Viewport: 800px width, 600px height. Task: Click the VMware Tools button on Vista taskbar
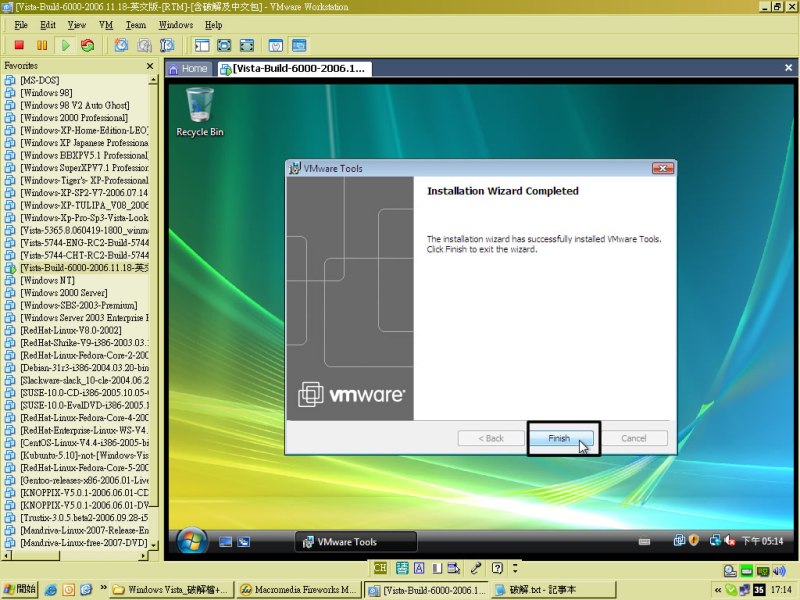(x=356, y=542)
